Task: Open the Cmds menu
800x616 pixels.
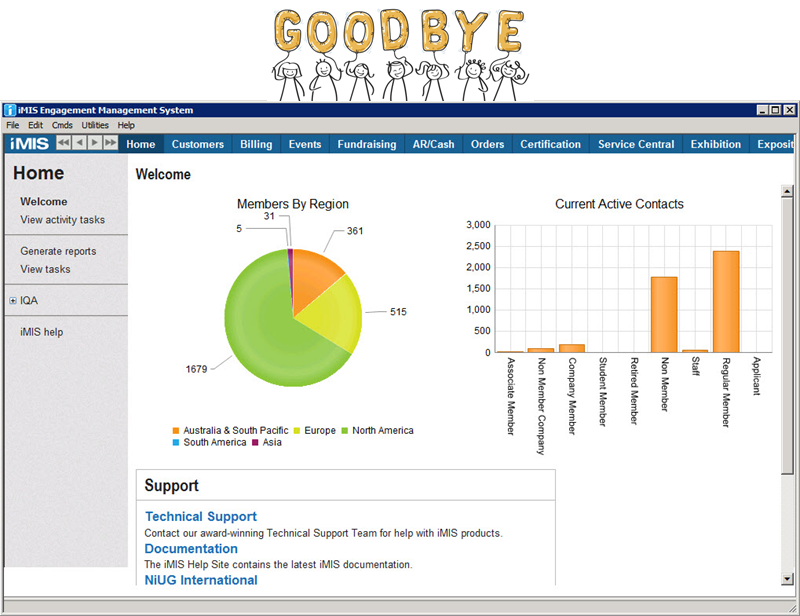Action: [62, 125]
